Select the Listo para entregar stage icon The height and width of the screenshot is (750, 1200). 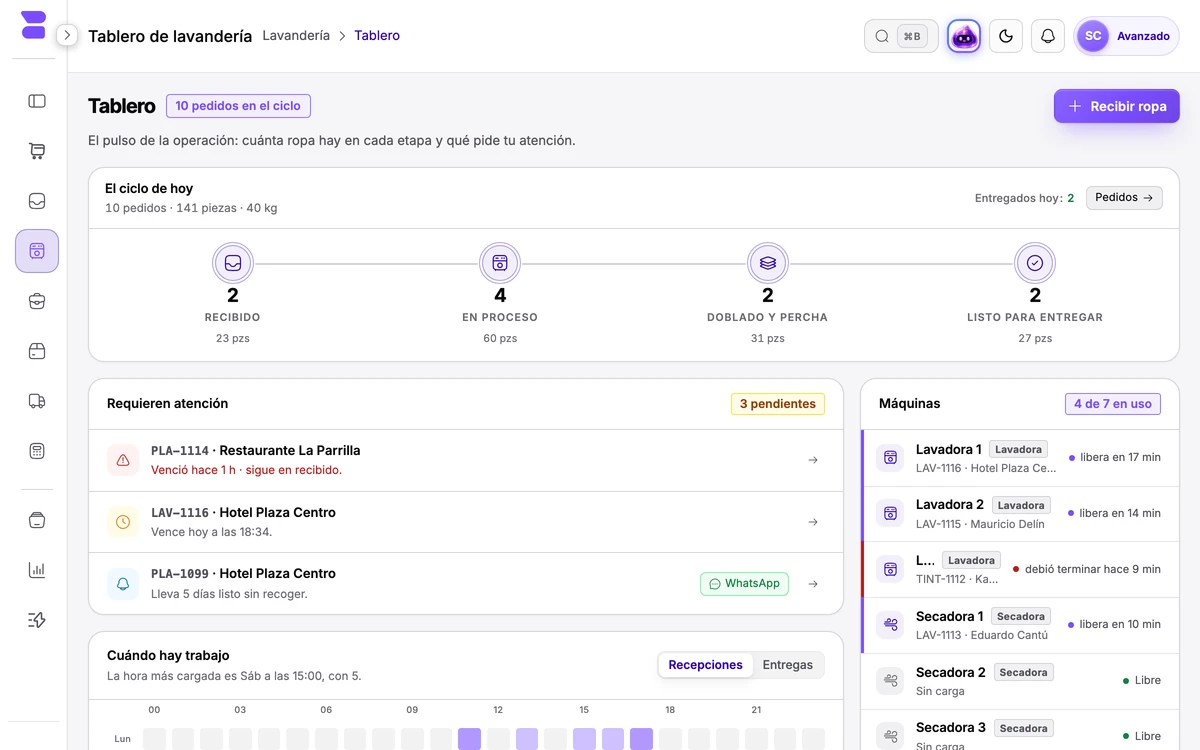coord(1035,263)
